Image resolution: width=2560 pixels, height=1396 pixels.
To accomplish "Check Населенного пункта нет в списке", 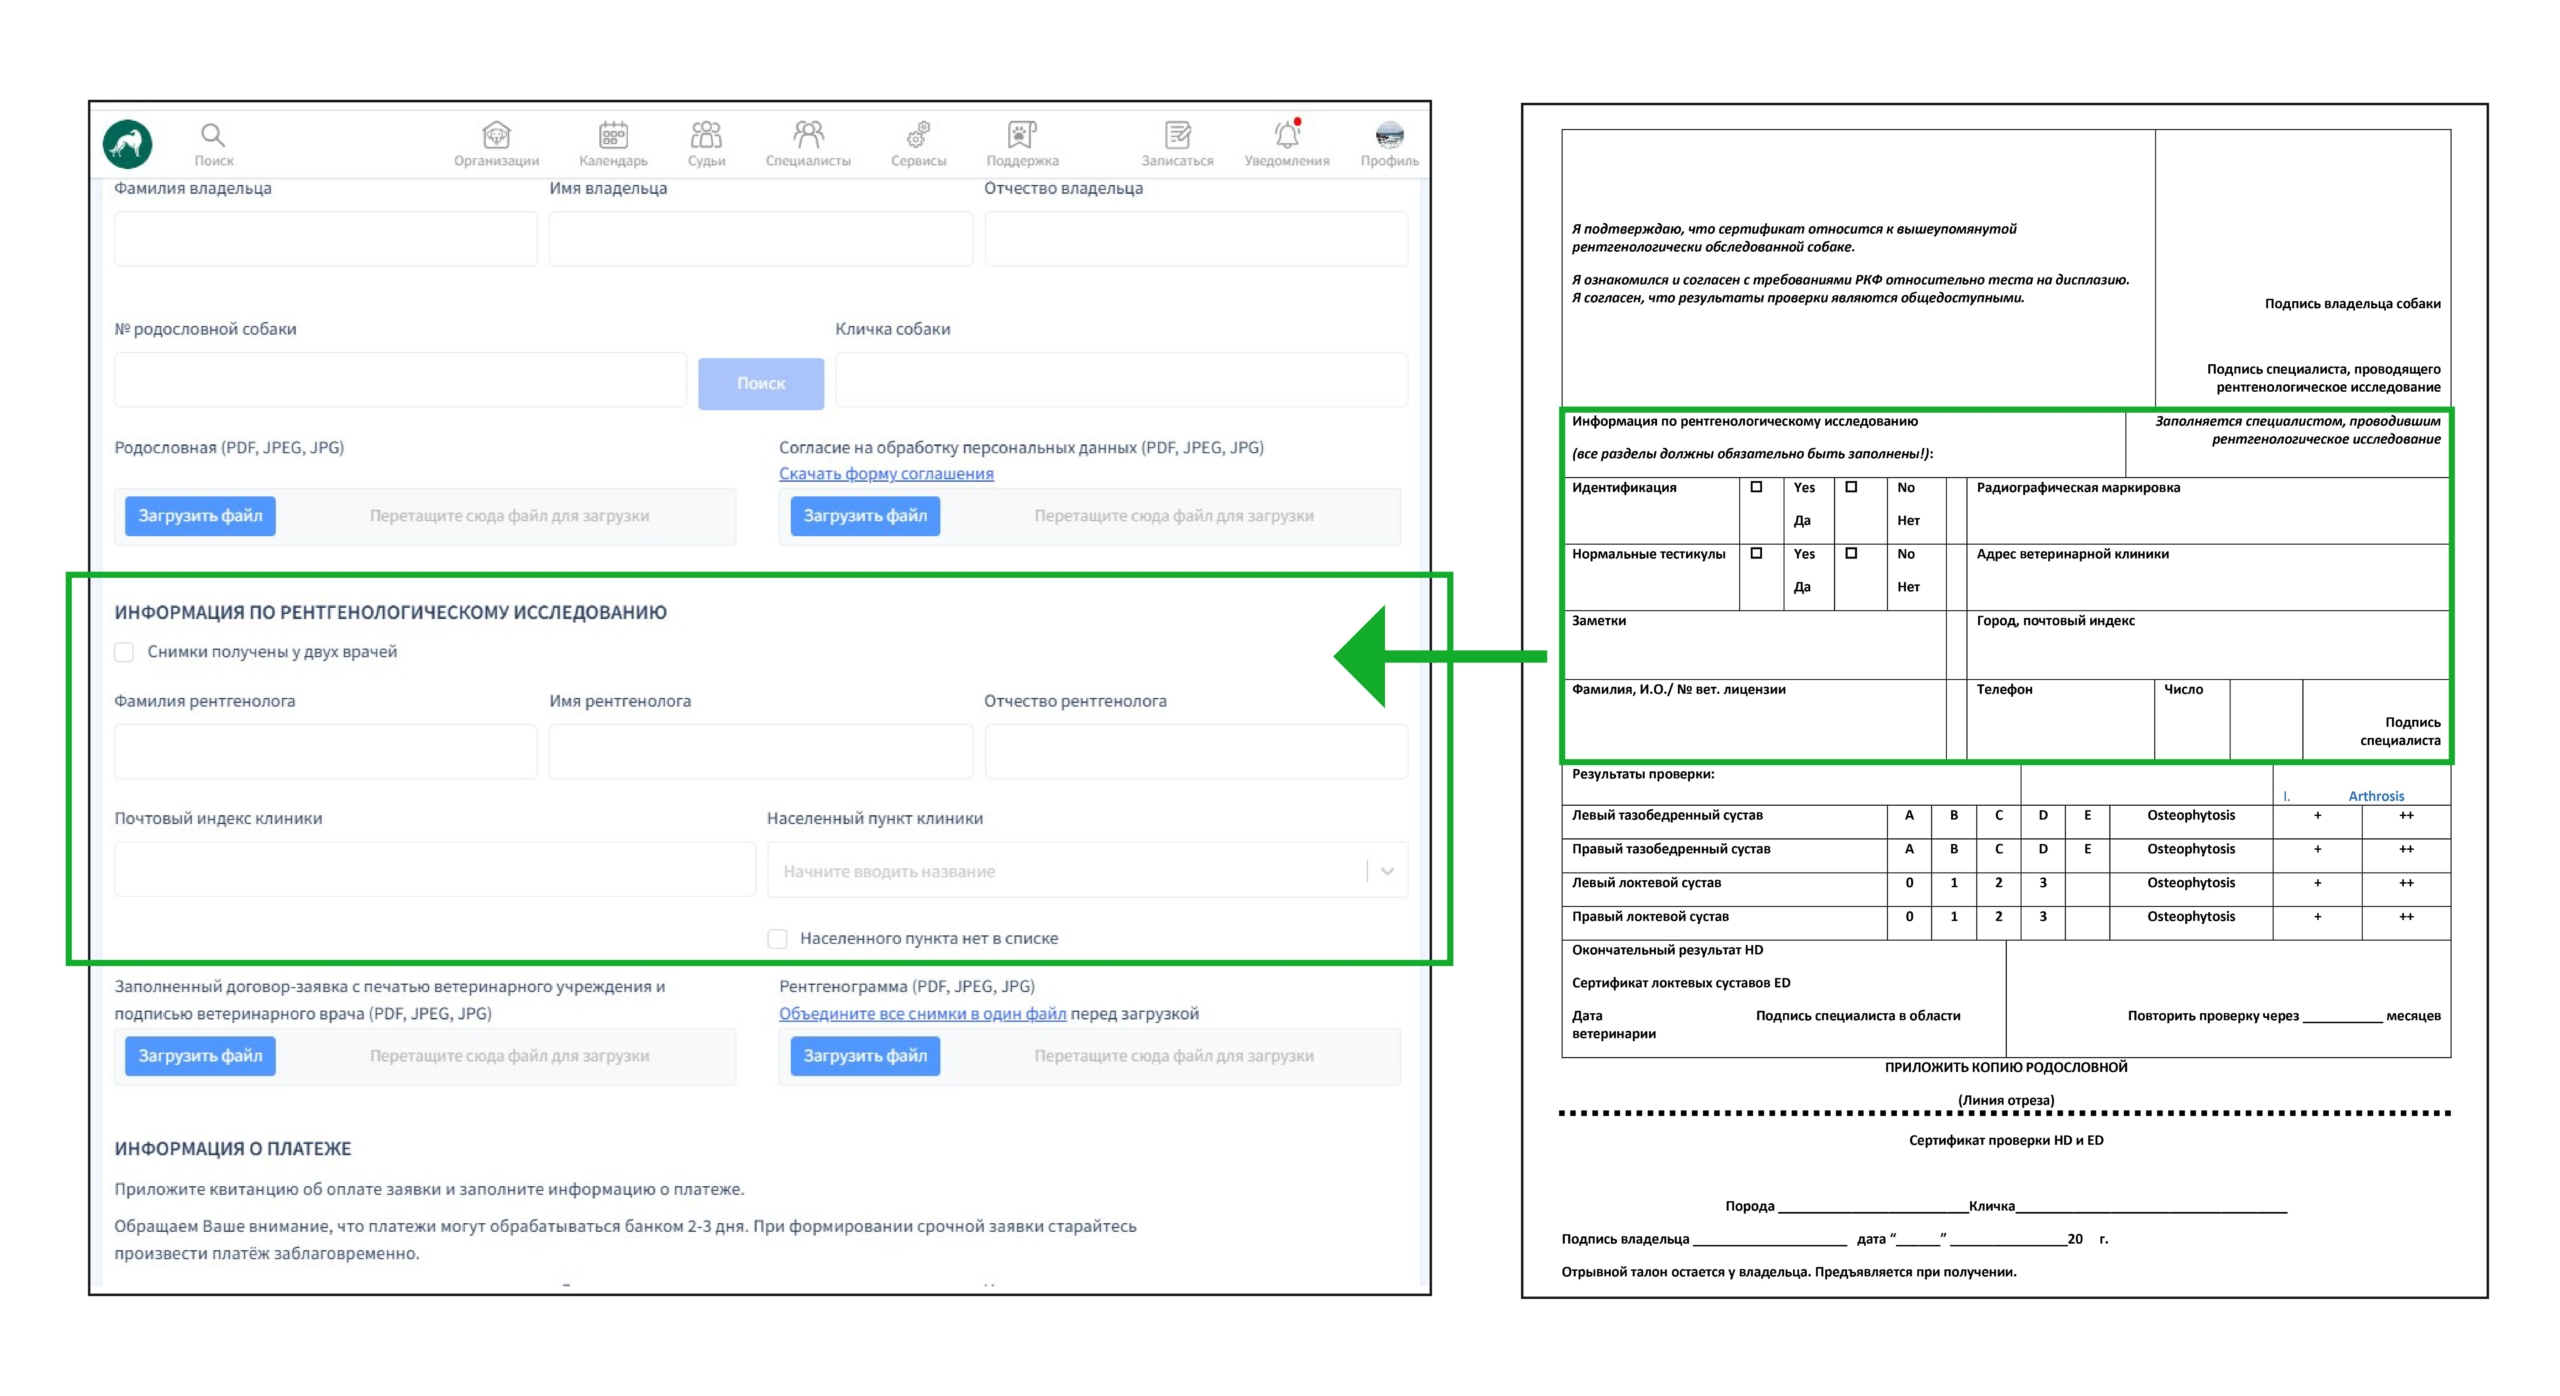I will point(777,938).
